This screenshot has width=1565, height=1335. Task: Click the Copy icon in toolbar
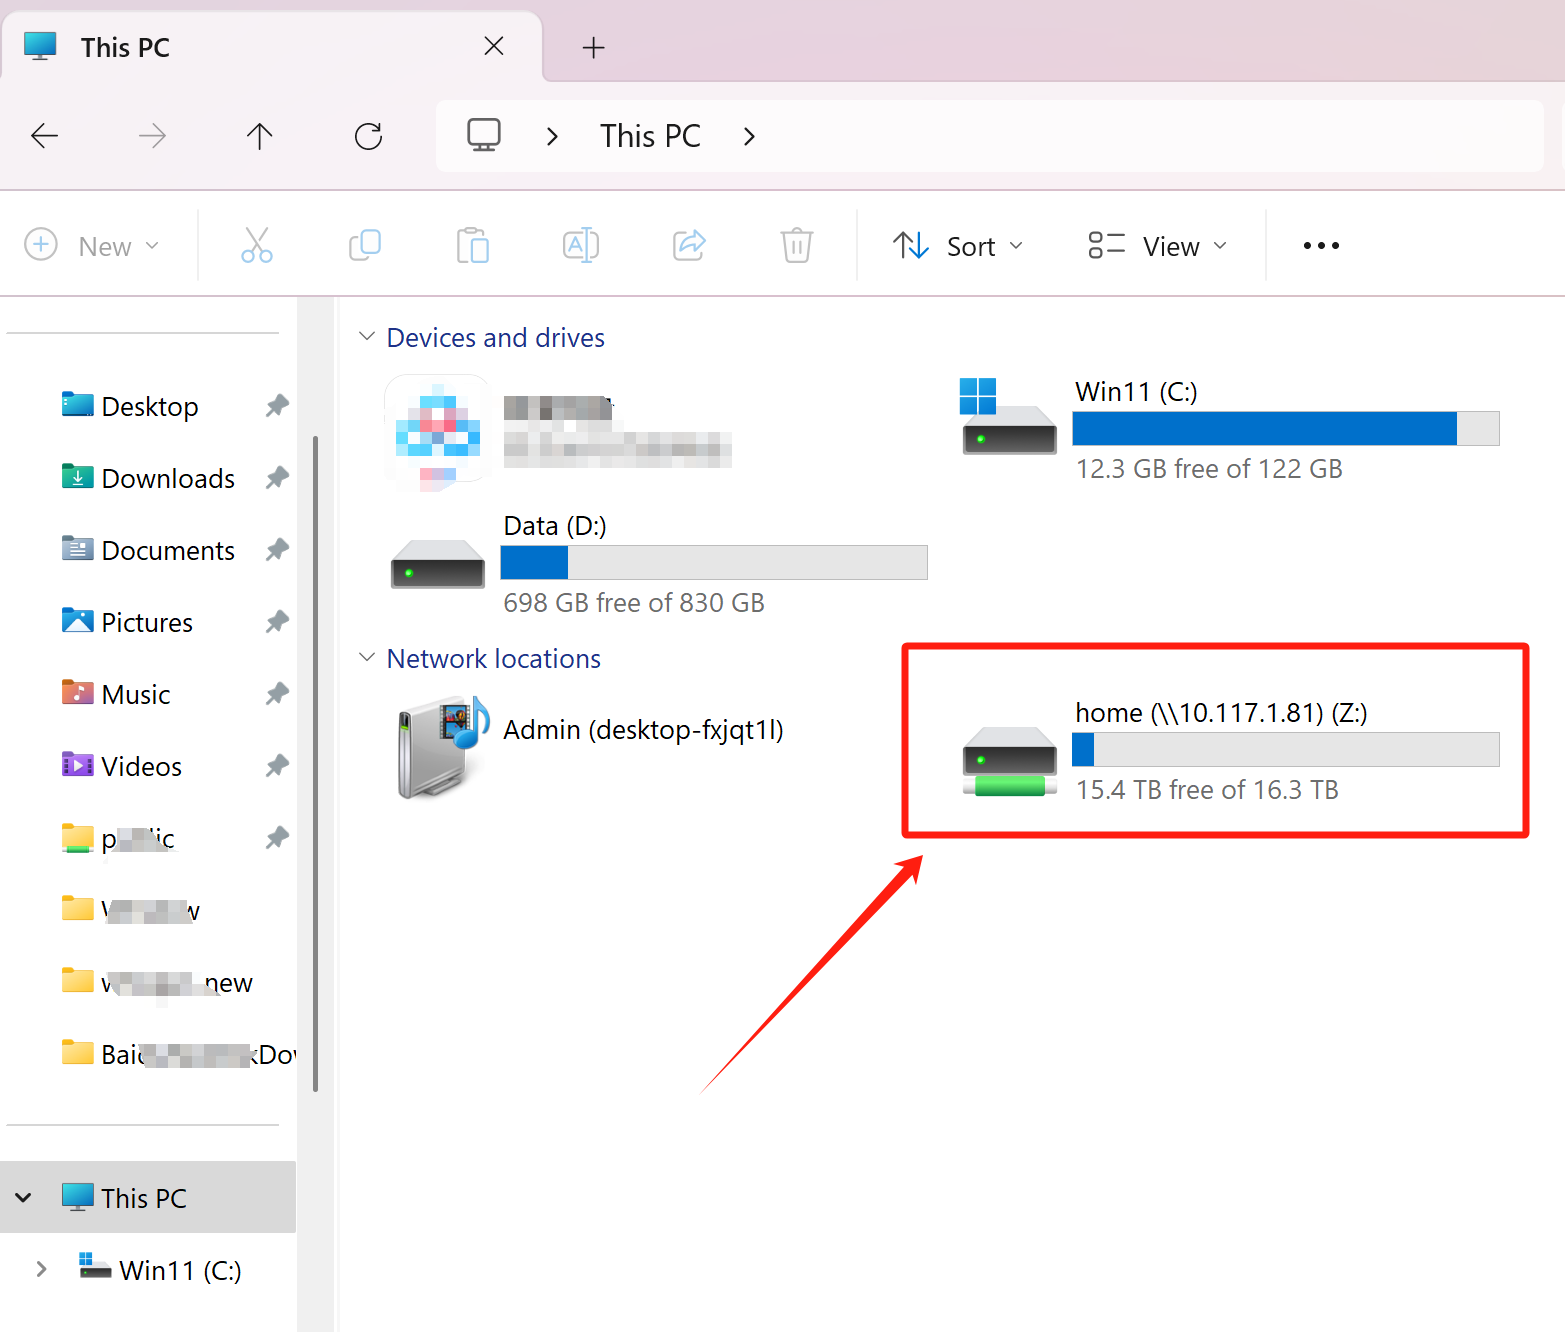[365, 245]
